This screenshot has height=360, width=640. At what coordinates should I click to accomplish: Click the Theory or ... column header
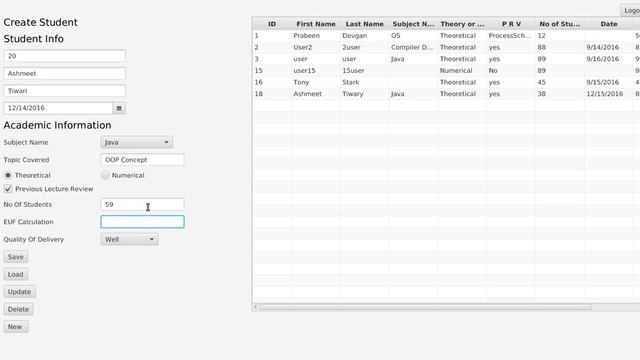coord(462,24)
